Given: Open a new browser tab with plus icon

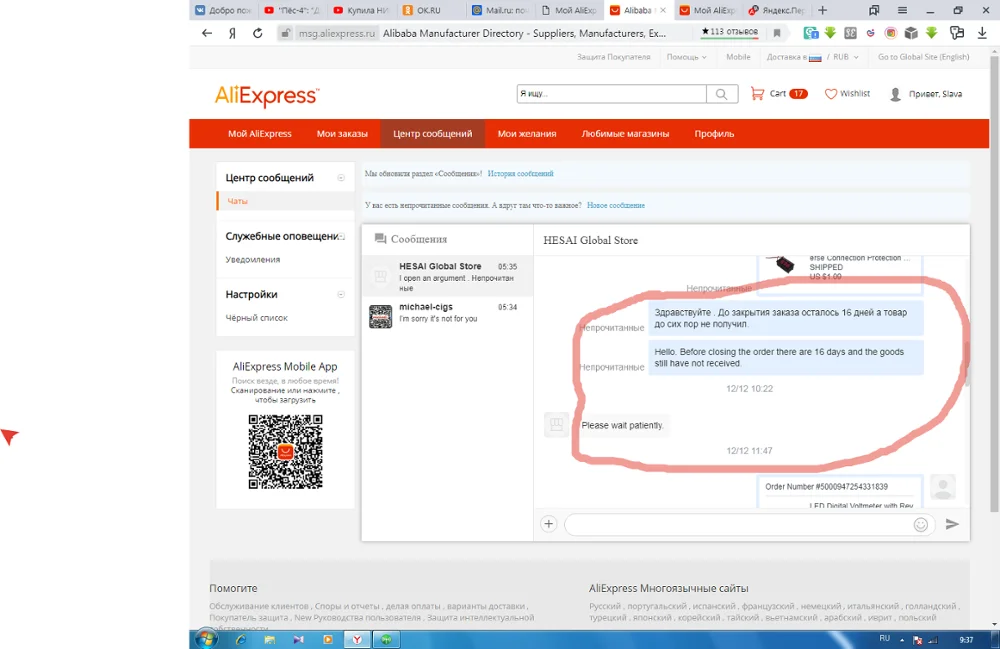Looking at the screenshot, I should pyautogui.click(x=823, y=10).
